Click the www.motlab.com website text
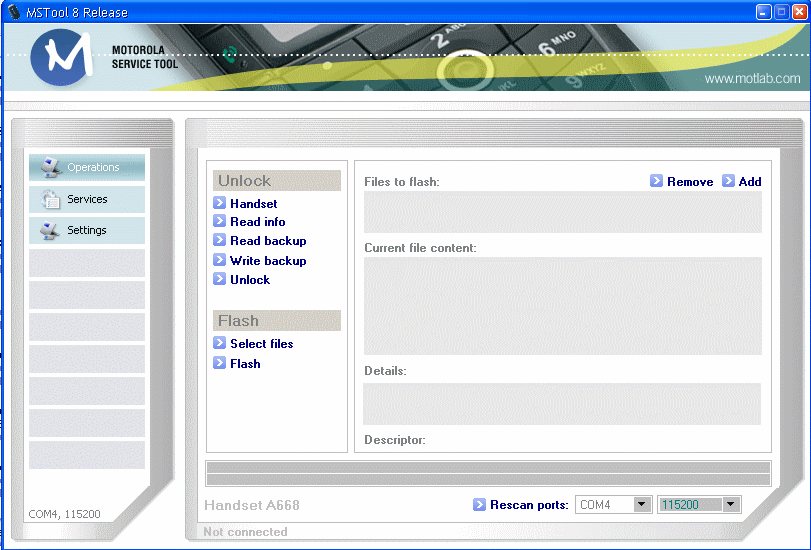The width and height of the screenshot is (811, 550). point(753,79)
